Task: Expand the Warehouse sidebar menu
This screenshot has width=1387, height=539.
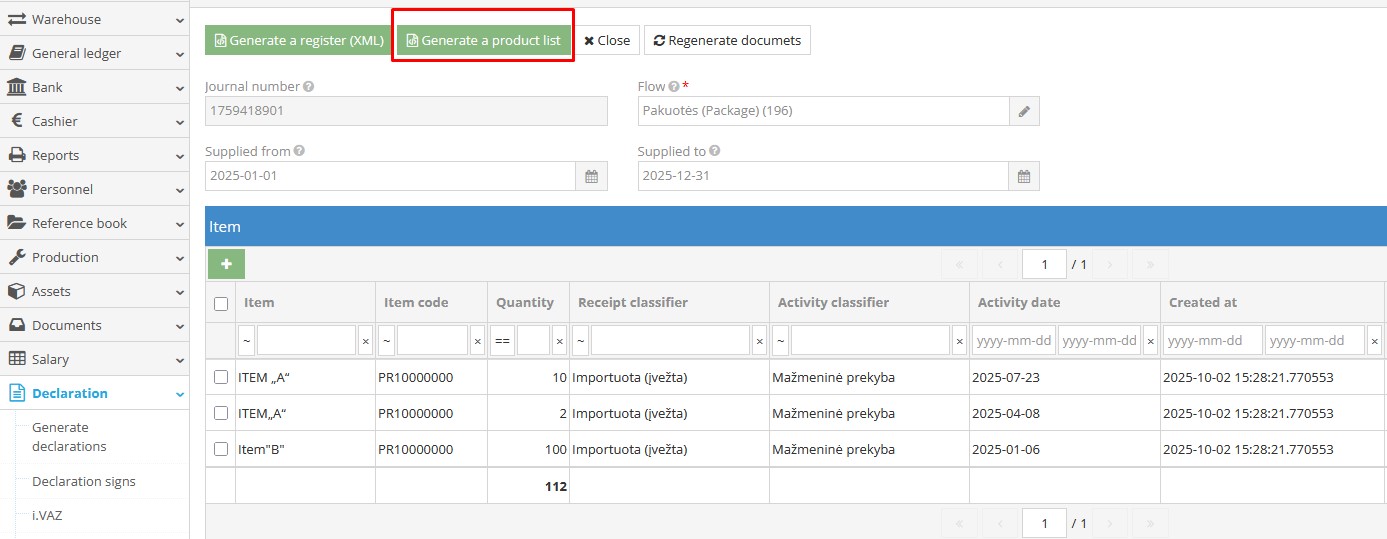Action: click(94, 19)
